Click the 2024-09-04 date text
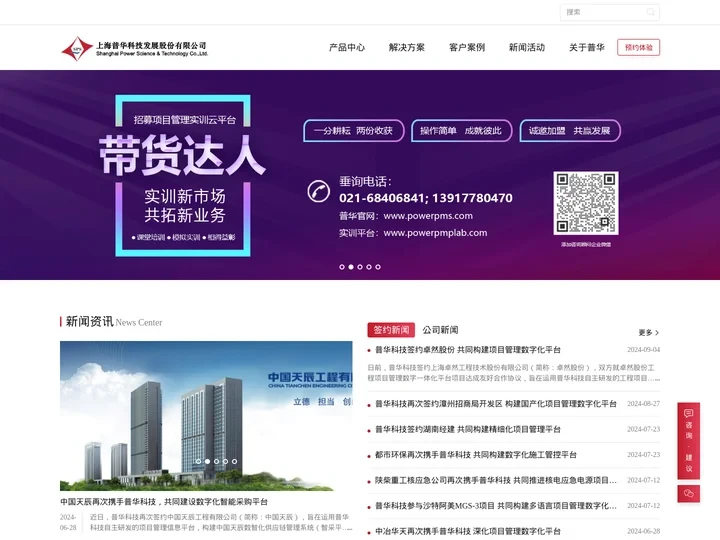 tap(643, 350)
